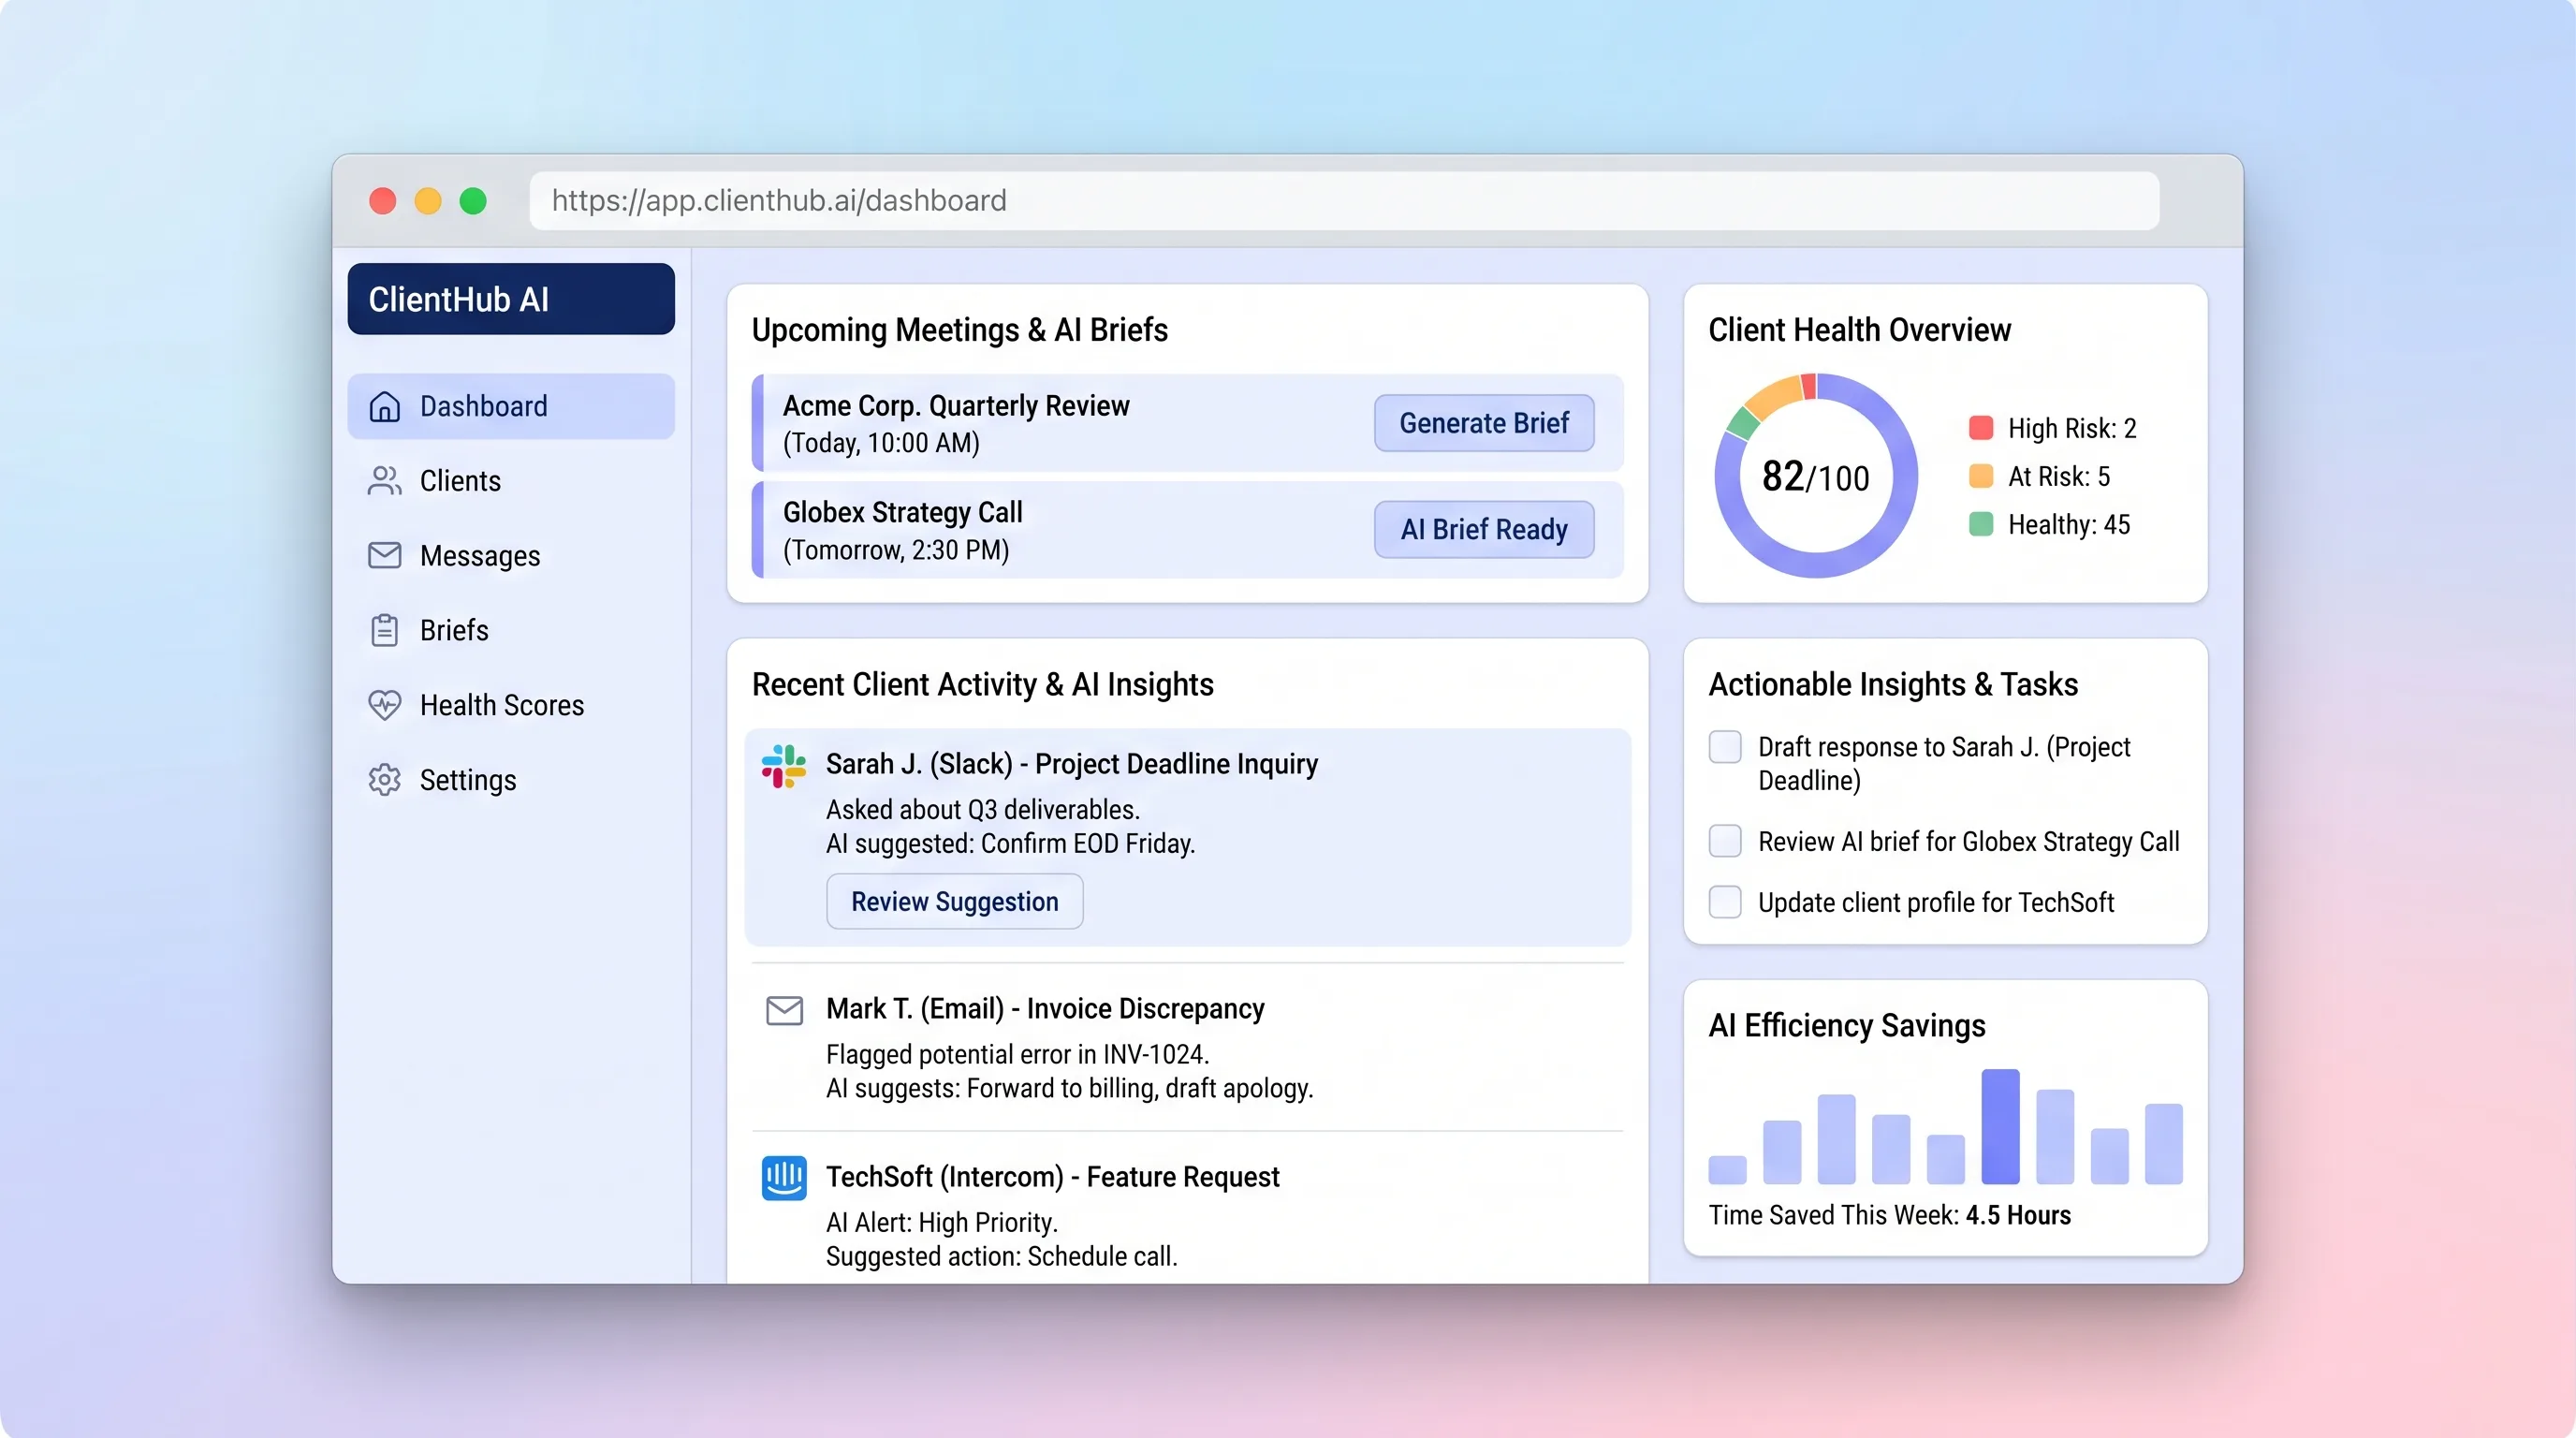Click 'AI suggested: Confirm EOD Friday.' text
Viewport: 2576px width, 1438px height.
click(1010, 843)
